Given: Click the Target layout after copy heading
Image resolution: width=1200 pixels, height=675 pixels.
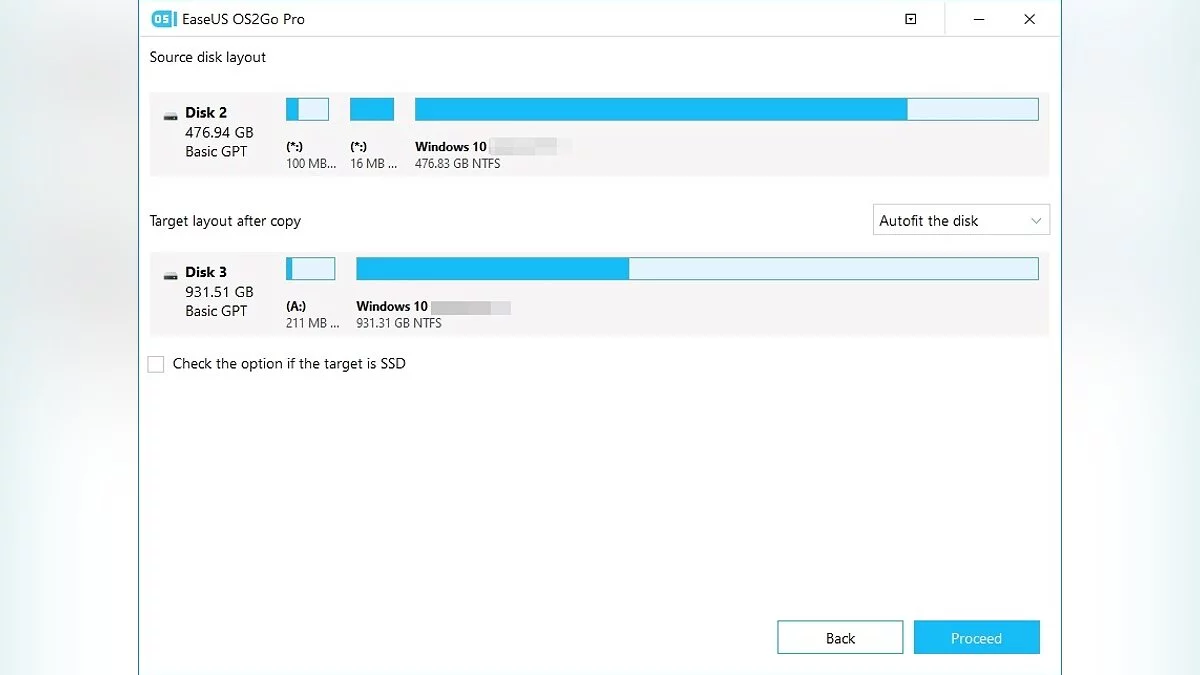Looking at the screenshot, I should coord(225,221).
